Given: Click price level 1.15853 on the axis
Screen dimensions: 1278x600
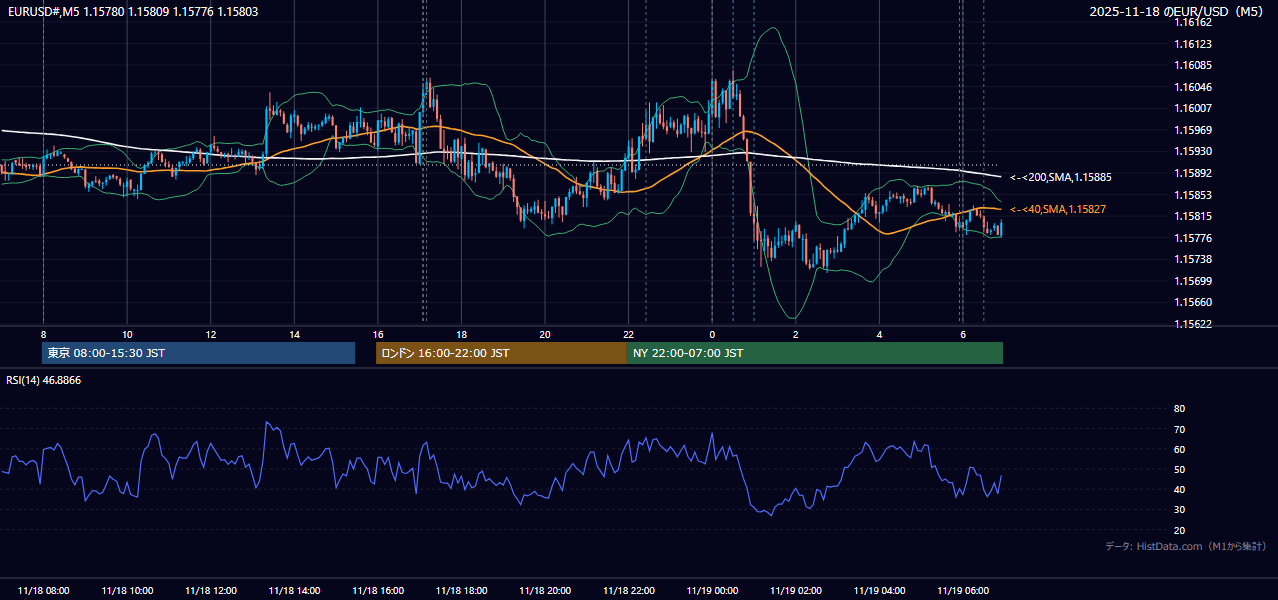Looking at the screenshot, I should pyautogui.click(x=1193, y=195).
